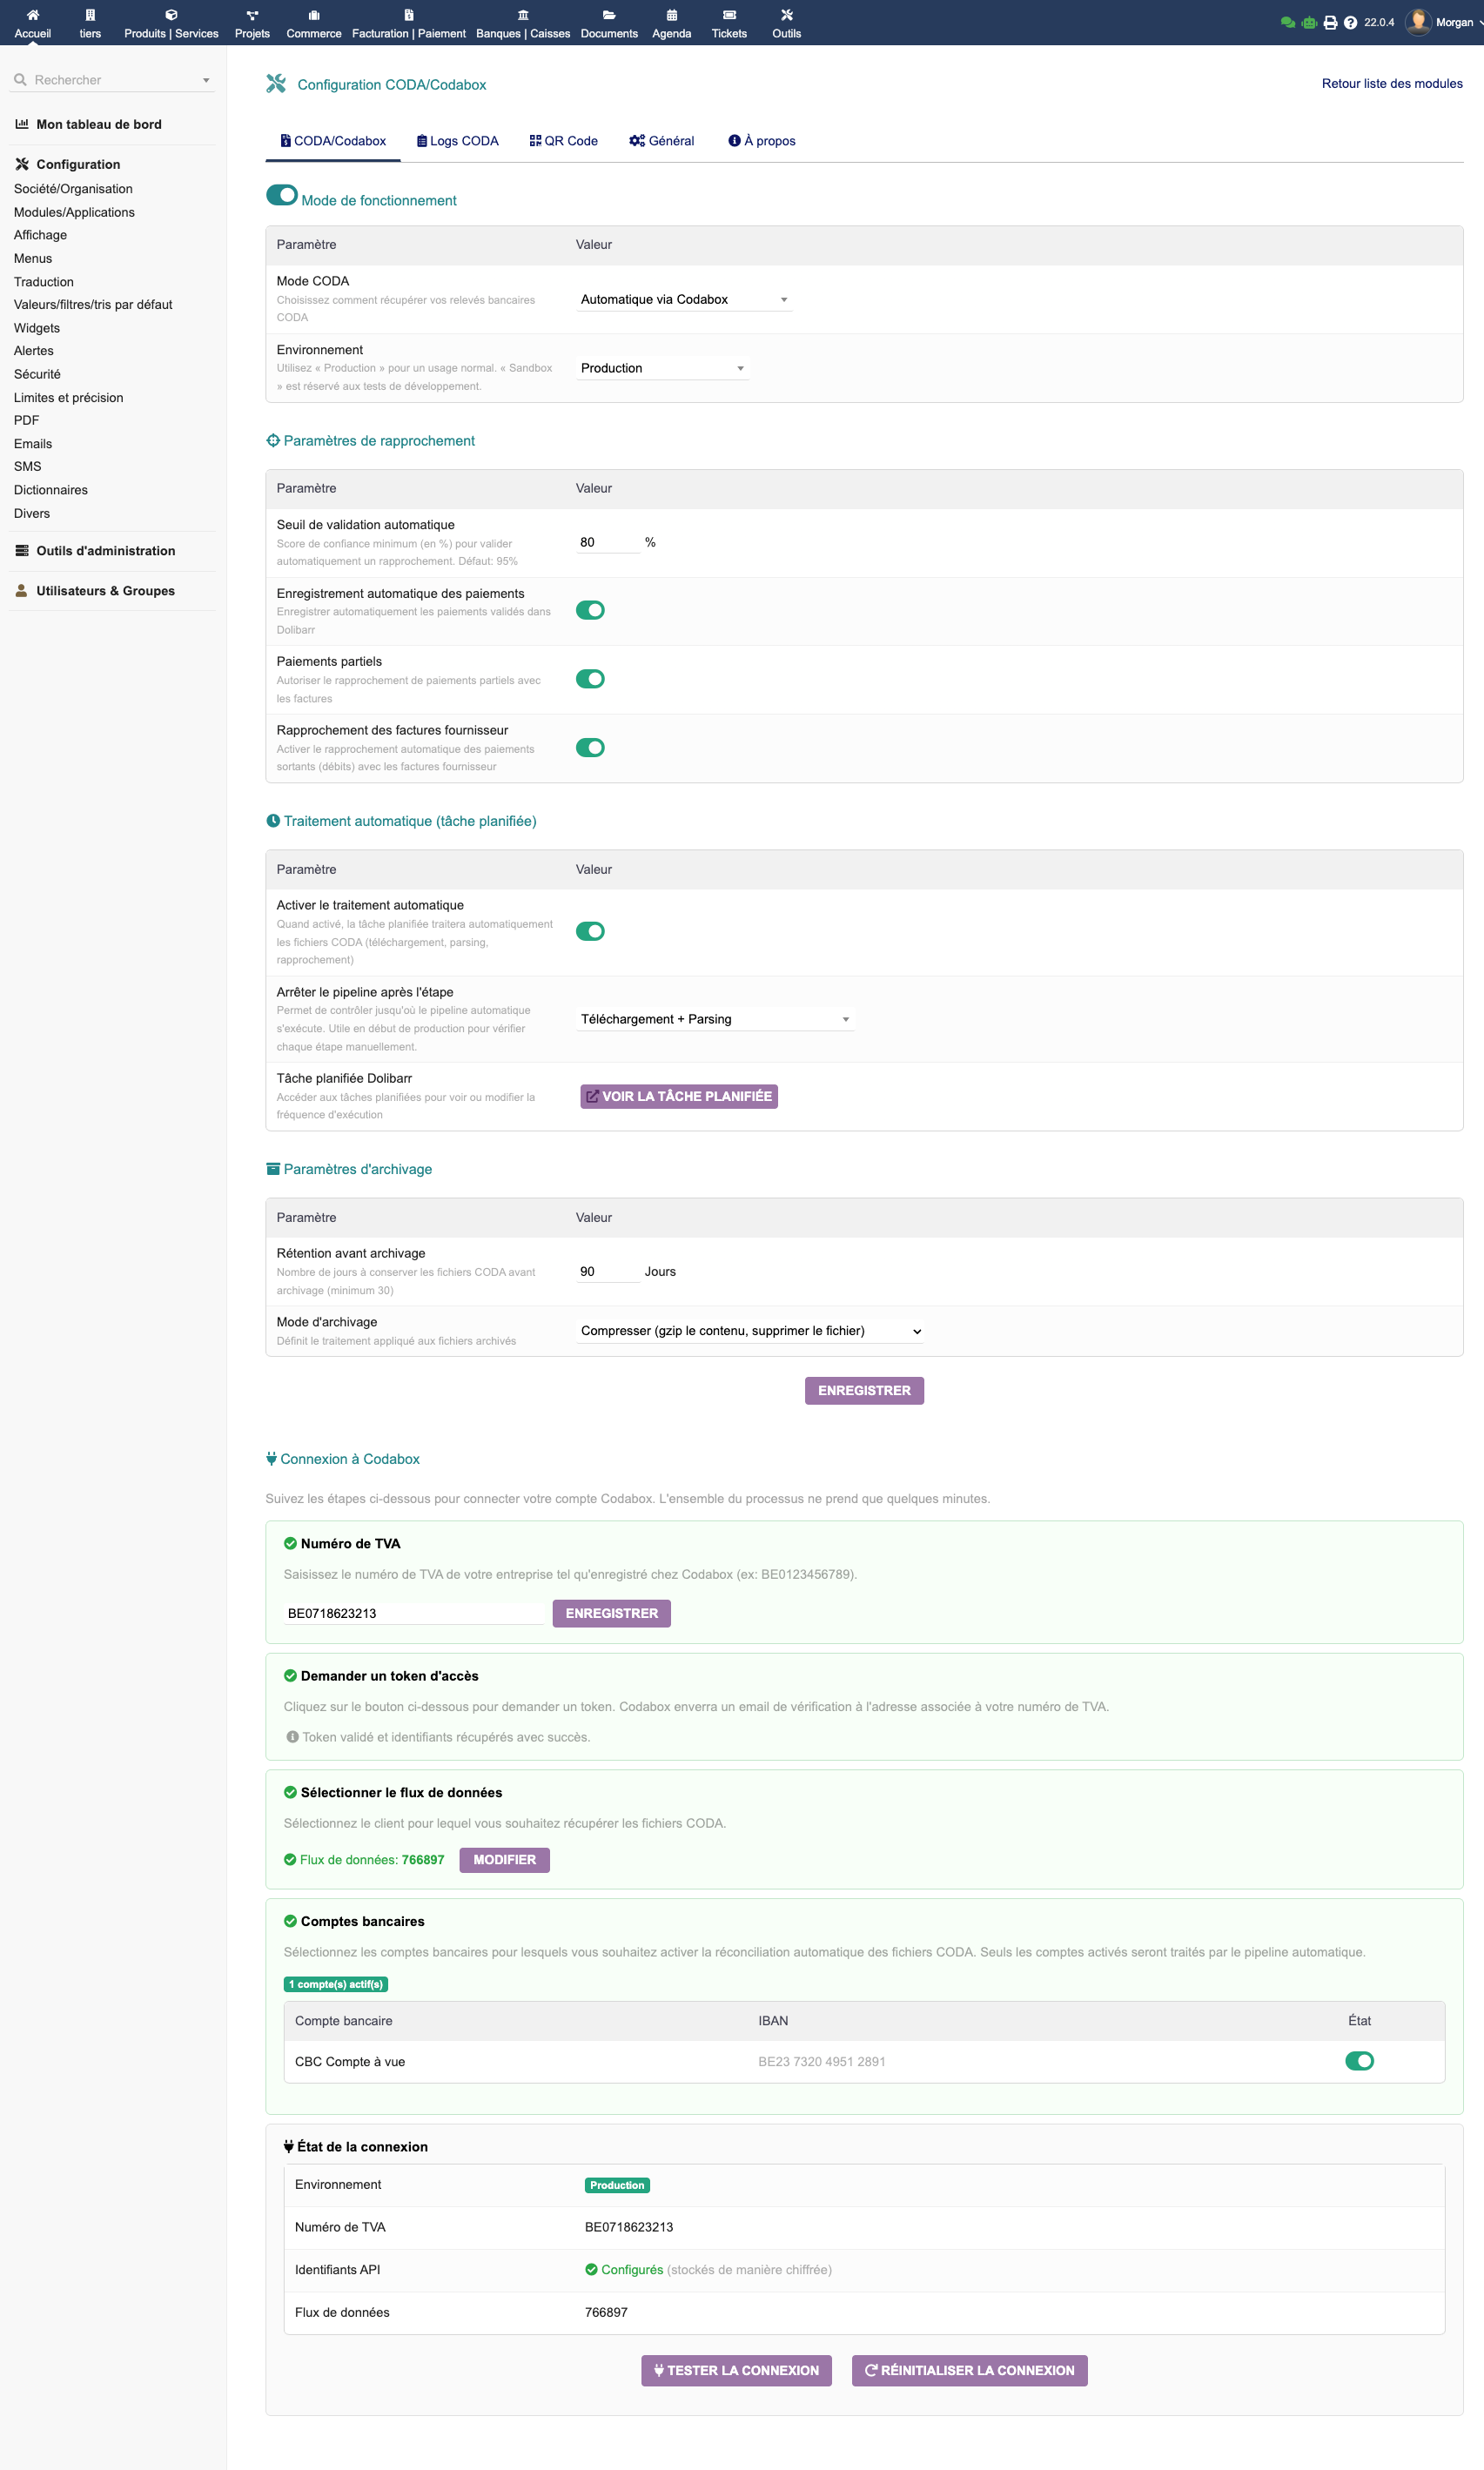
Task: Switch to the Logs CODA tab
Action: 457,140
